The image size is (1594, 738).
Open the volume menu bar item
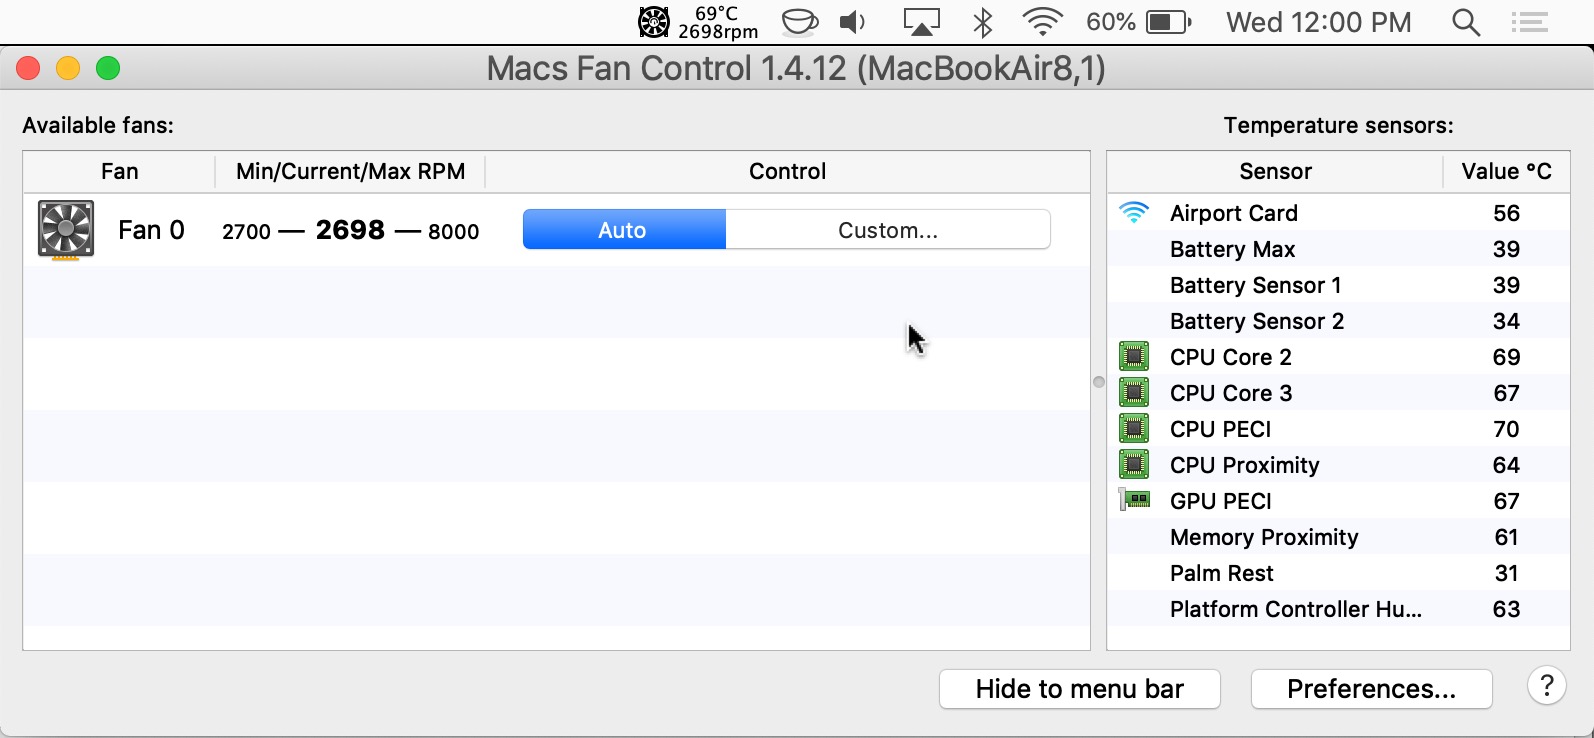tap(852, 22)
